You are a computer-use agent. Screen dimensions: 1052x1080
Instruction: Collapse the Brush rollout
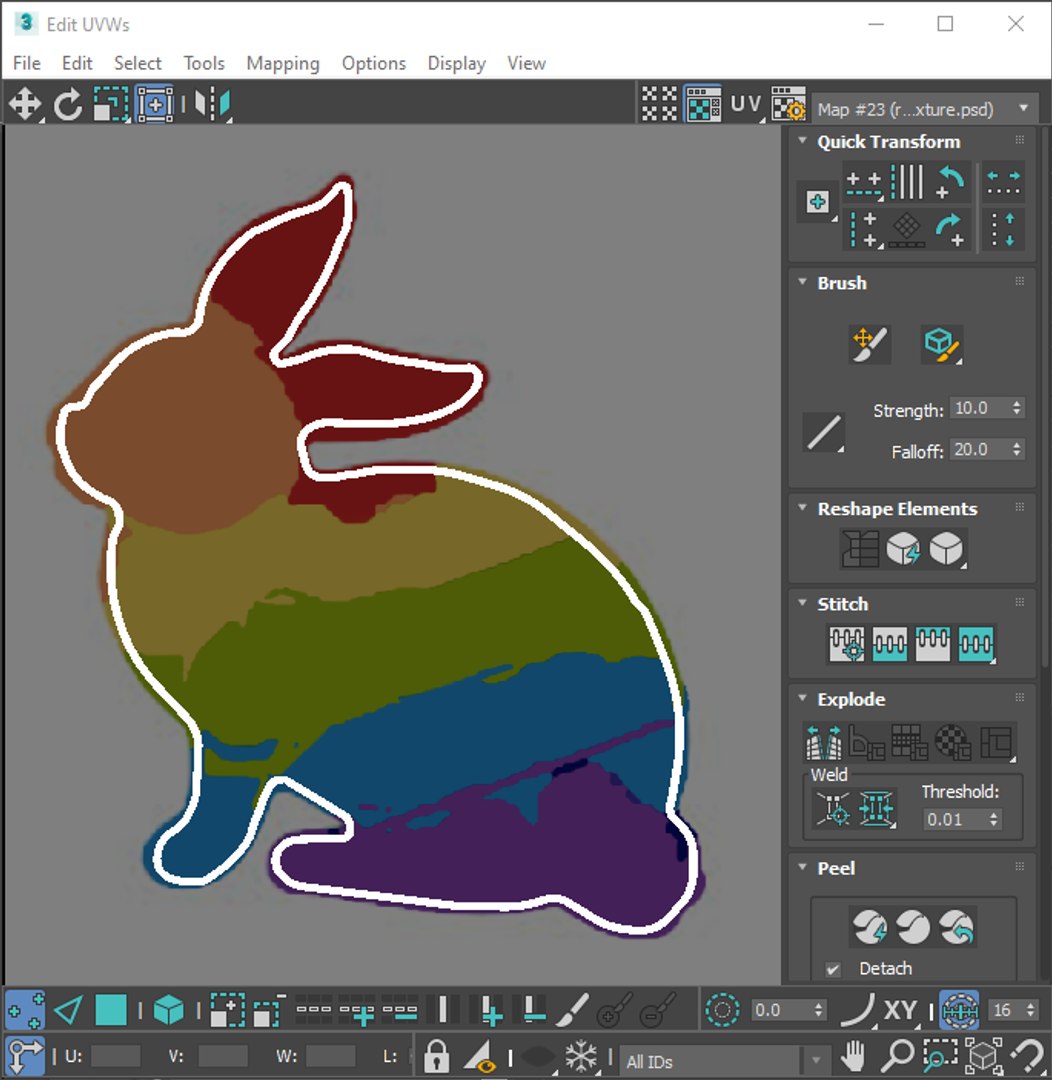click(x=802, y=282)
